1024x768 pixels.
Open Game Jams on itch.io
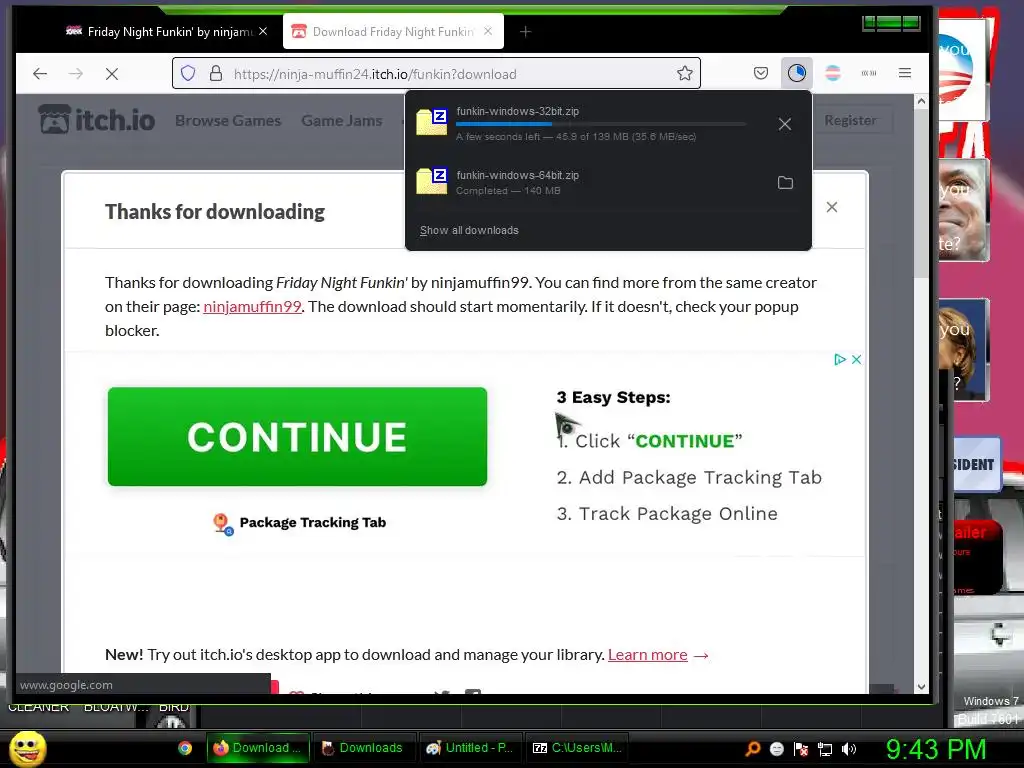[x=342, y=120]
